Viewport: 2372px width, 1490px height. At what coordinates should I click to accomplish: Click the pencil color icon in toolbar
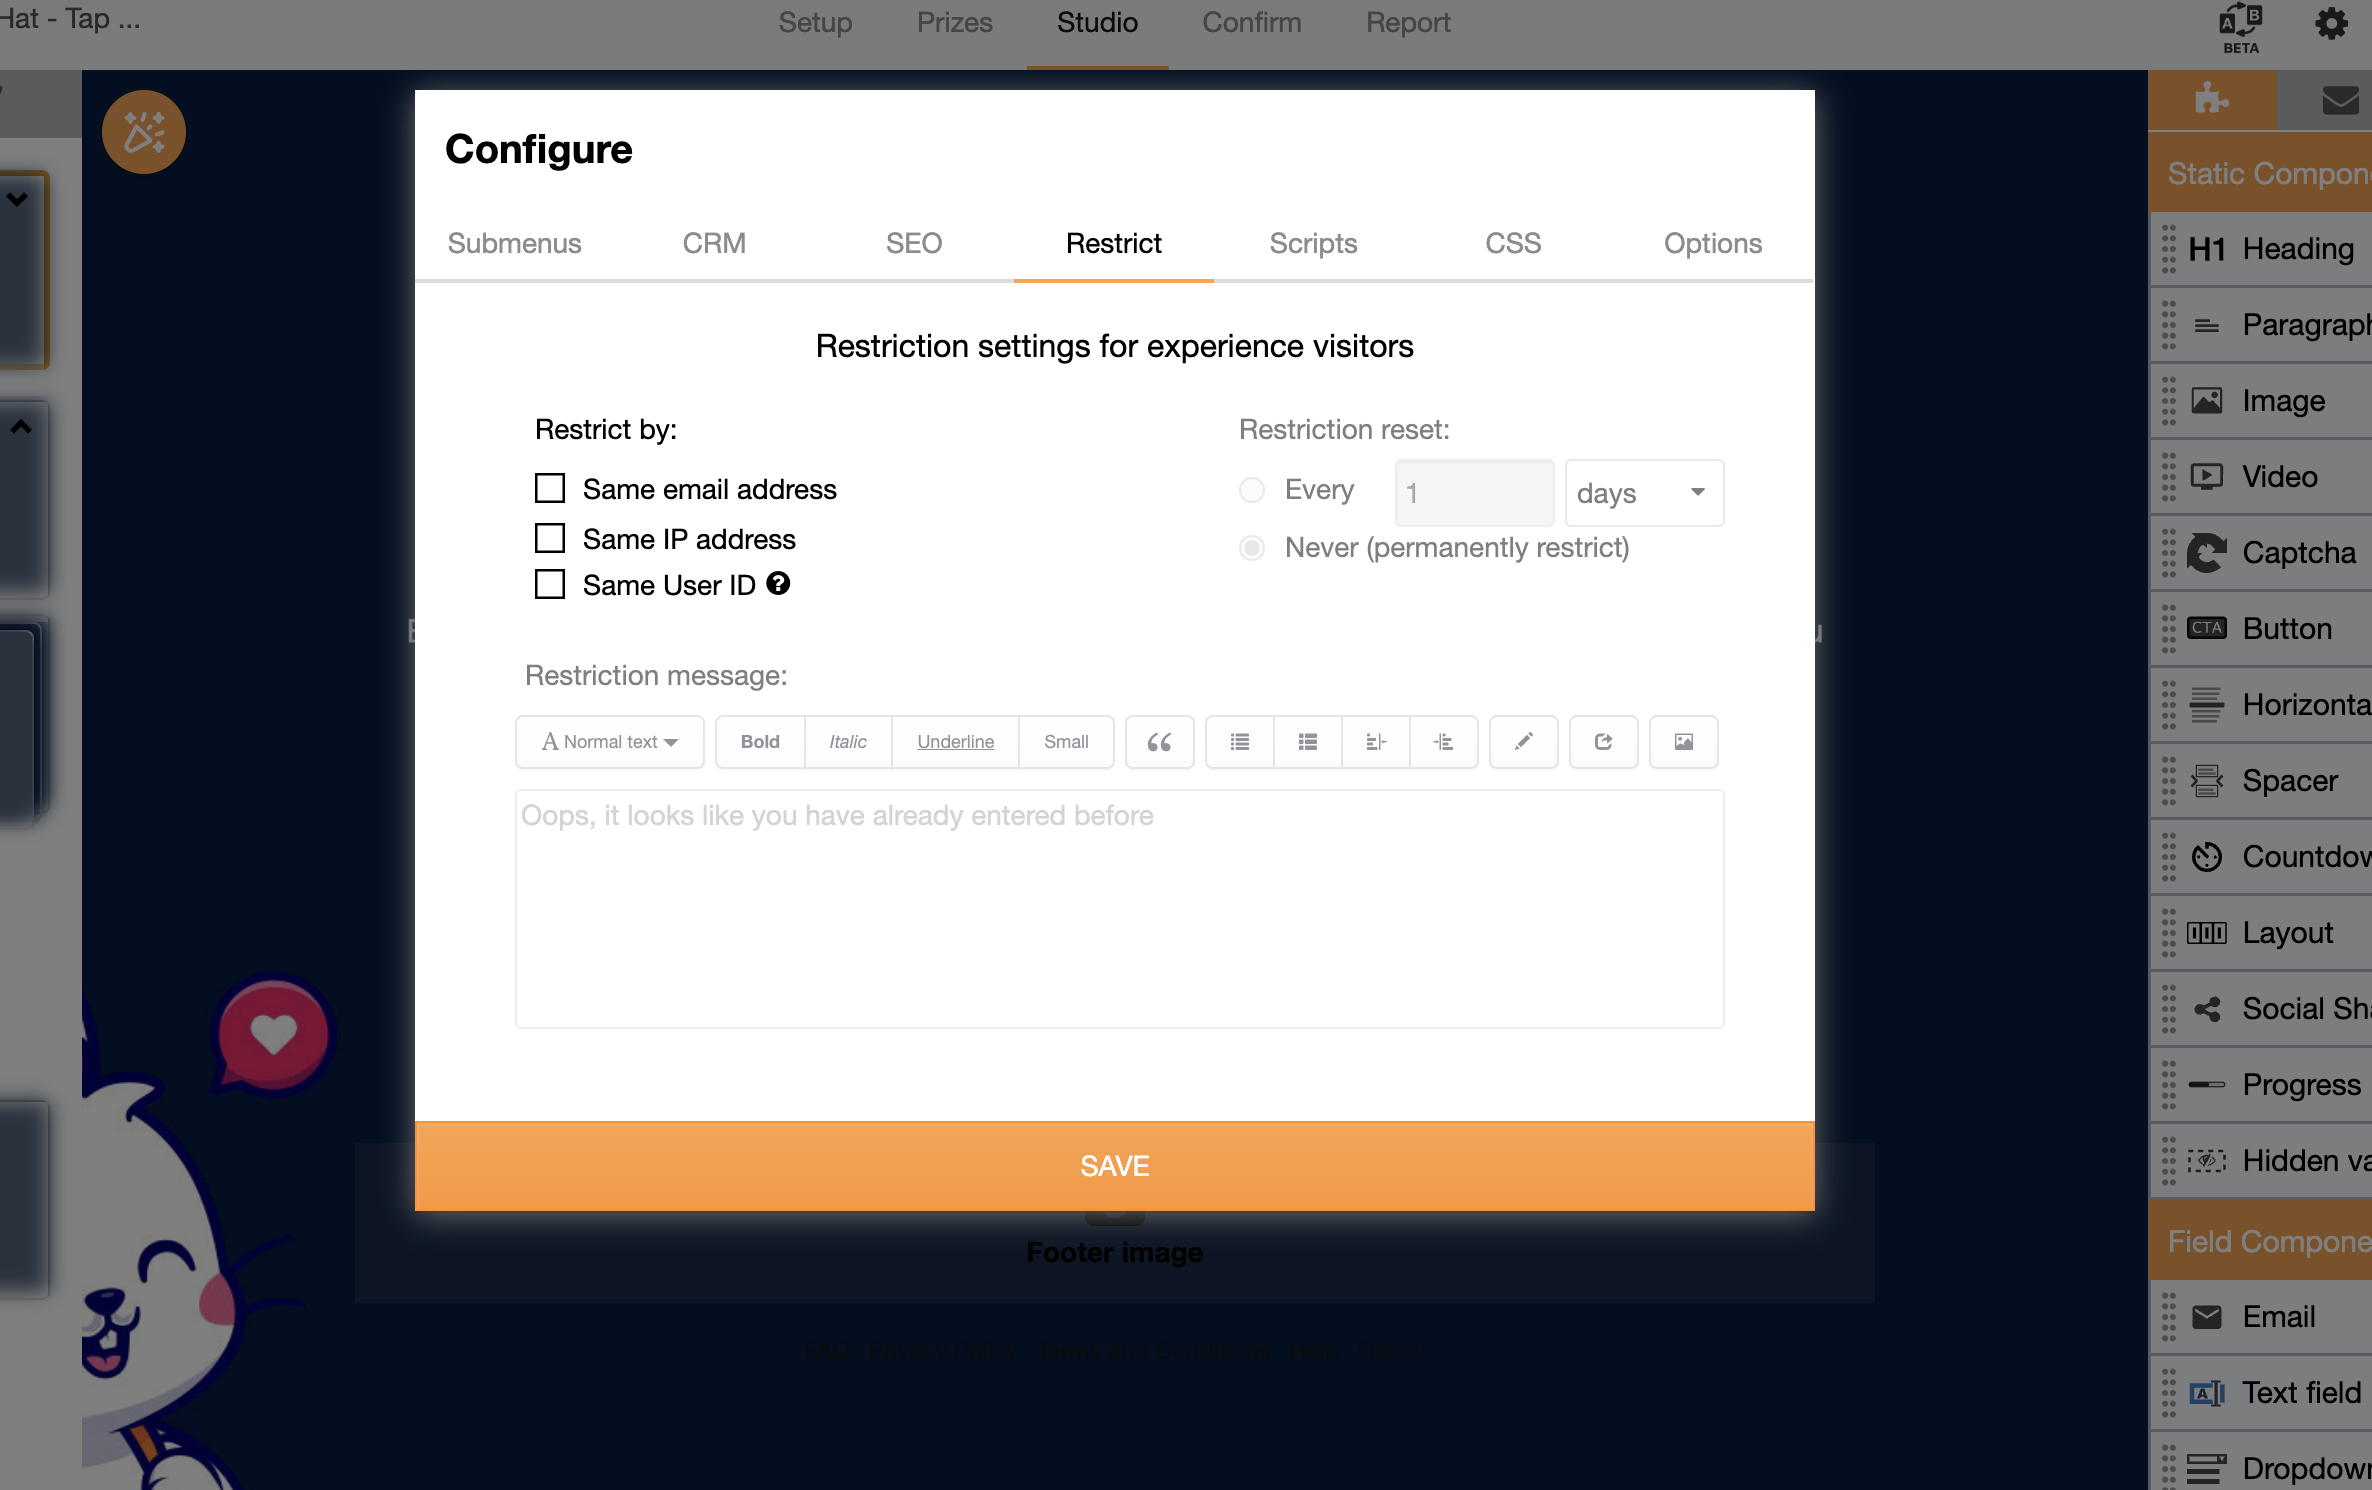(1523, 742)
